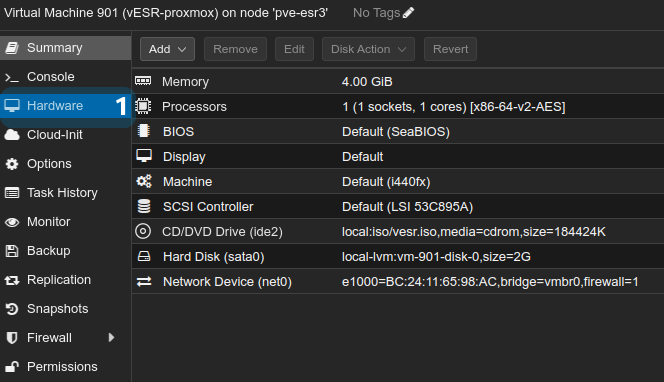Select the Network Device (net0) label
Screen dimensions: 664x382
click(x=227, y=282)
